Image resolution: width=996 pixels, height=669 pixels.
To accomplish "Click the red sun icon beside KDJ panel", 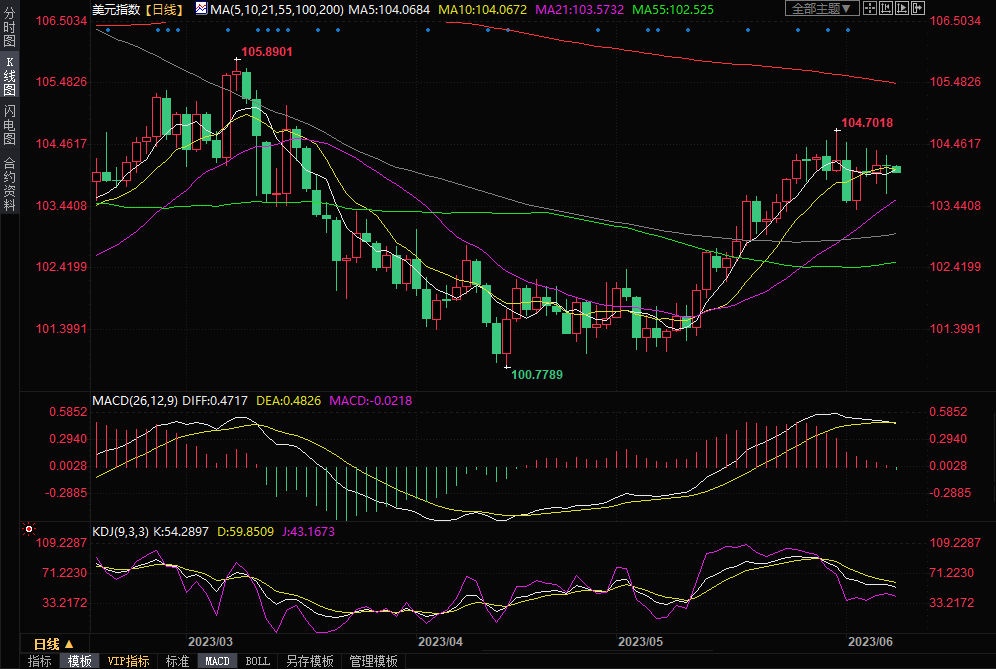I will pyautogui.click(x=29, y=528).
